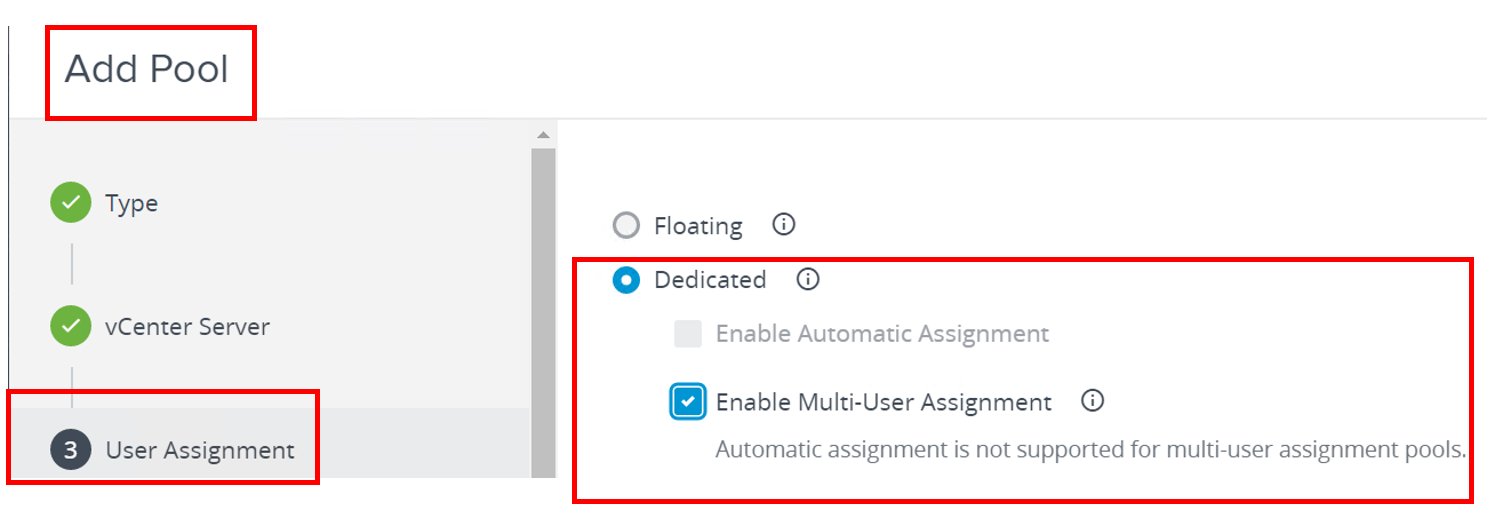Image resolution: width=1488 pixels, height=519 pixels.
Task: Uncheck the Enable Multi-User Assignment checkbox
Action: [x=688, y=402]
